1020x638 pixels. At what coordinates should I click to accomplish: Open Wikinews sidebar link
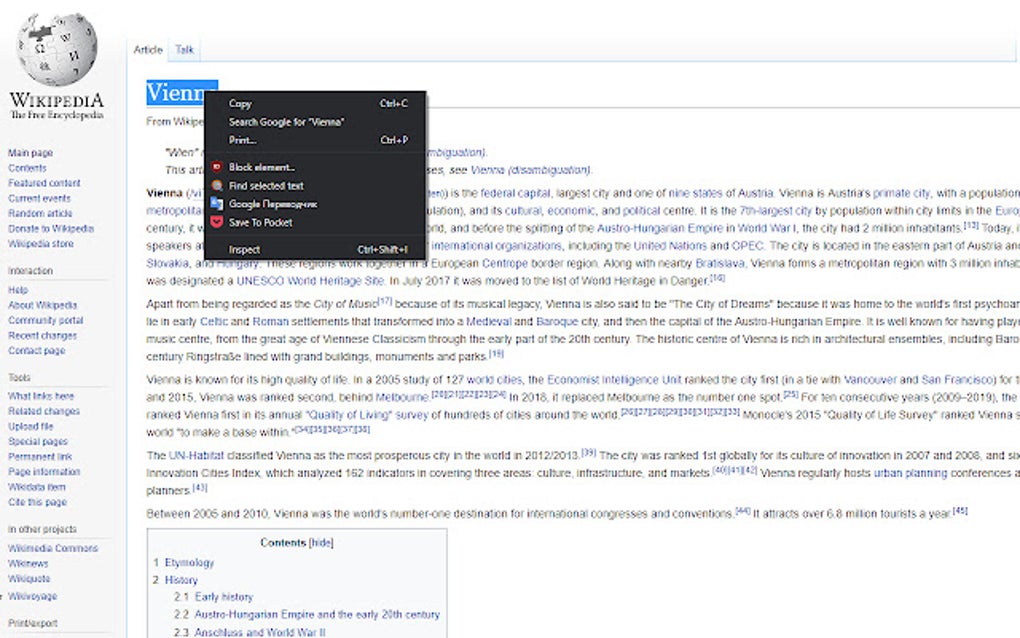pos(28,563)
